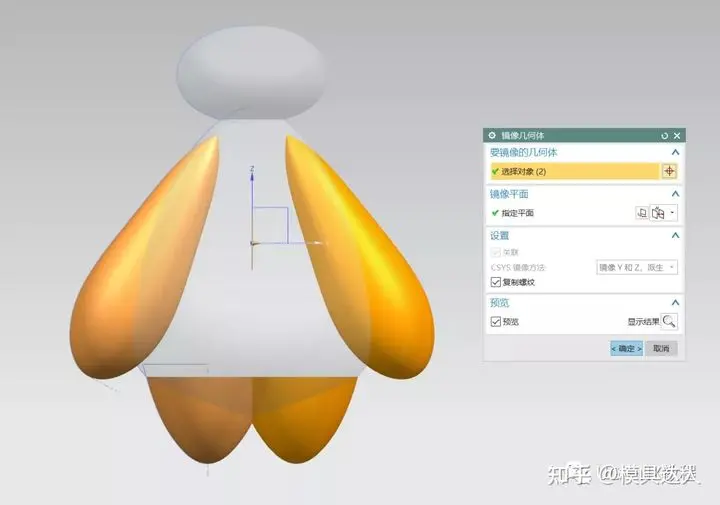This screenshot has height=505, width=720.
Task: Open the plane type dropdown arrow
Action: tap(673, 213)
